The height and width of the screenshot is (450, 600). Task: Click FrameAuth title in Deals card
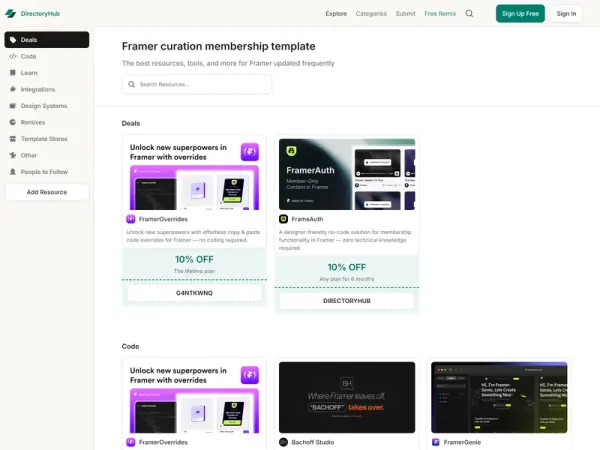pos(307,219)
